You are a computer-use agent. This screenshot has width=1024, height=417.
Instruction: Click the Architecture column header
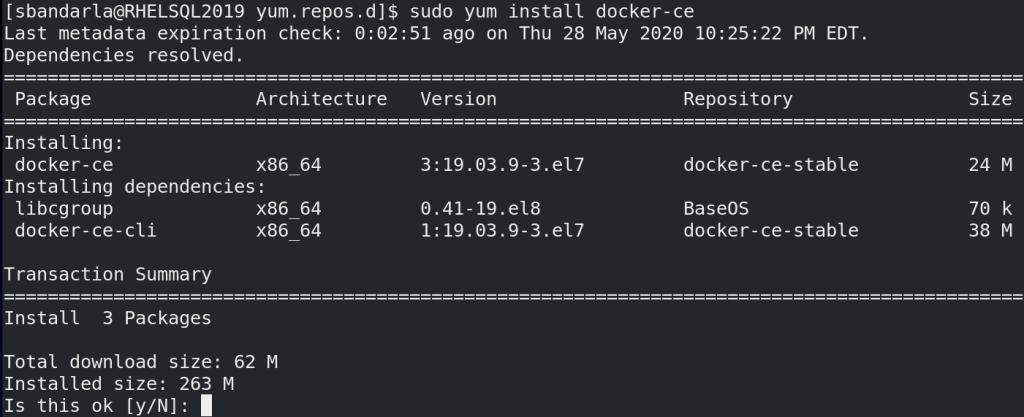click(321, 99)
